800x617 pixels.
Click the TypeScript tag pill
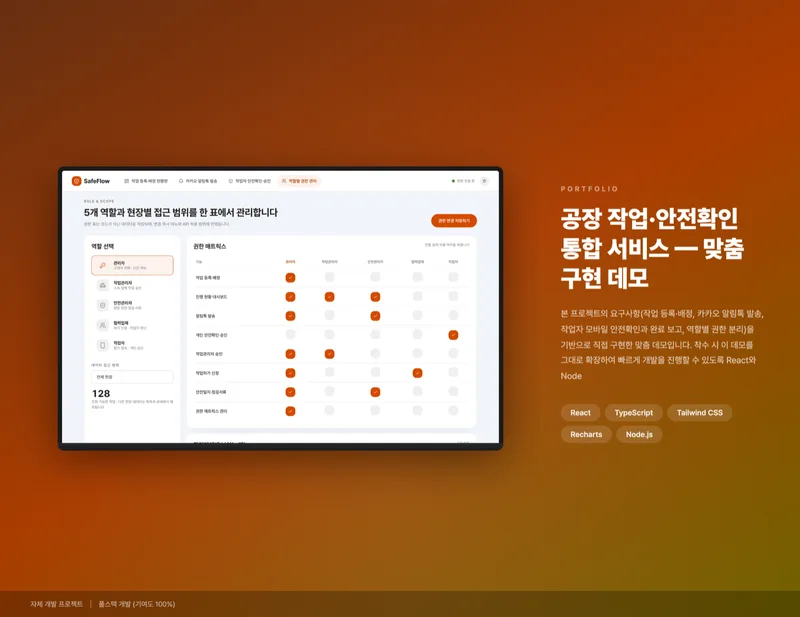click(634, 413)
